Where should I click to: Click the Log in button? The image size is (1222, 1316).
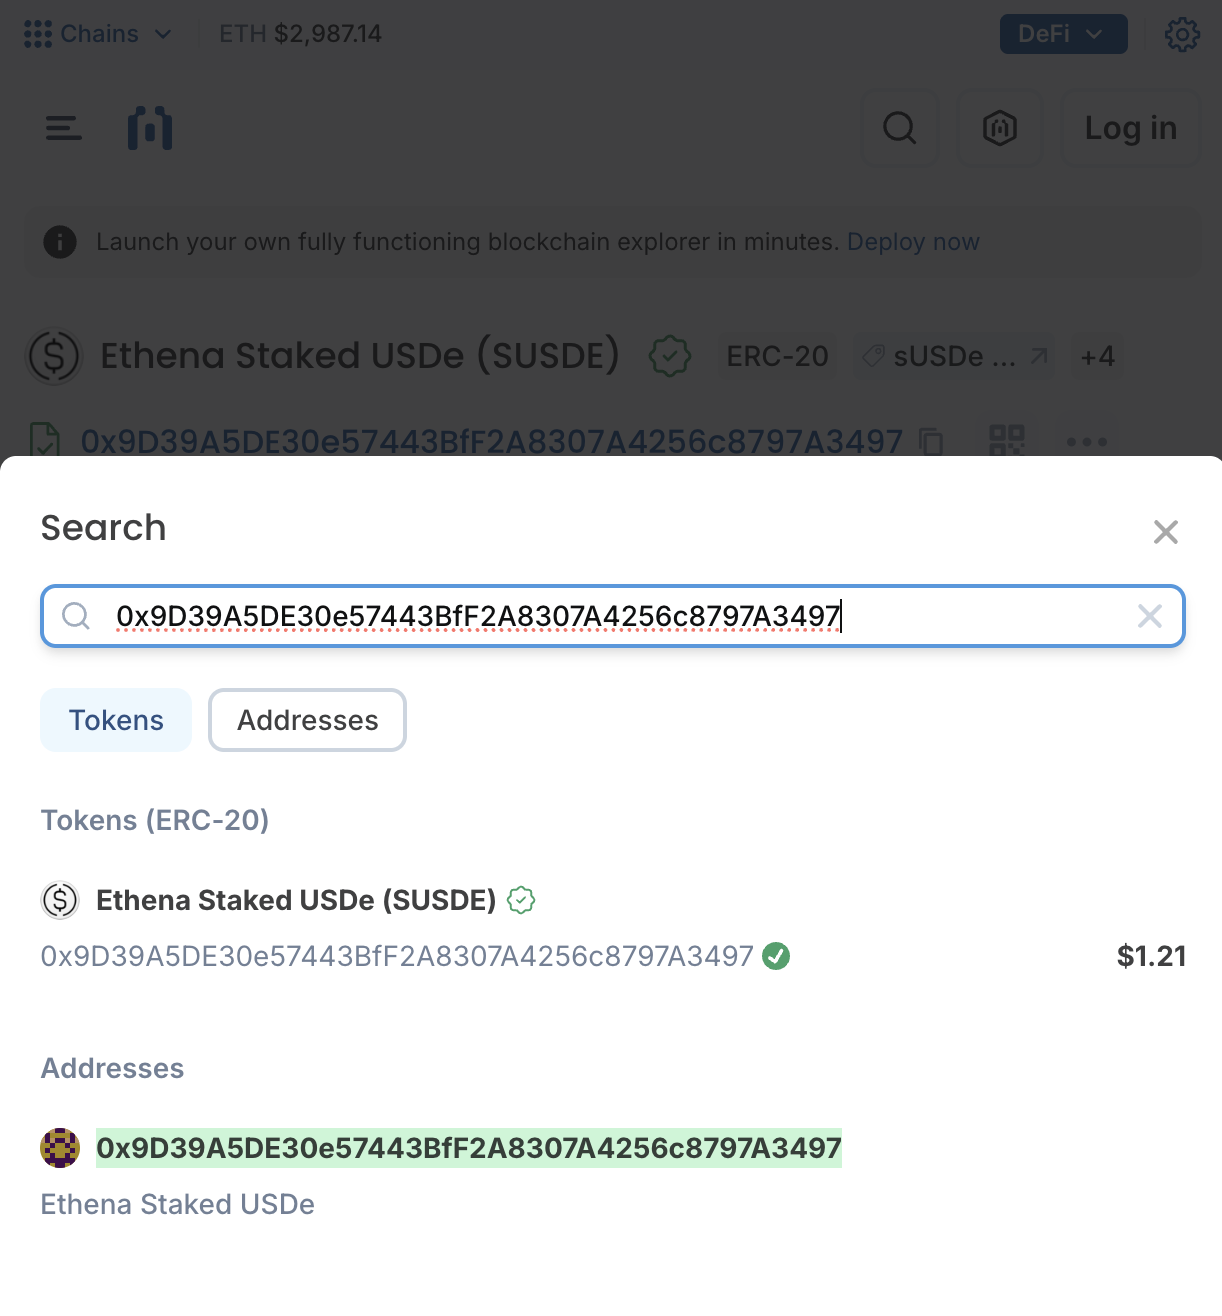tap(1130, 128)
